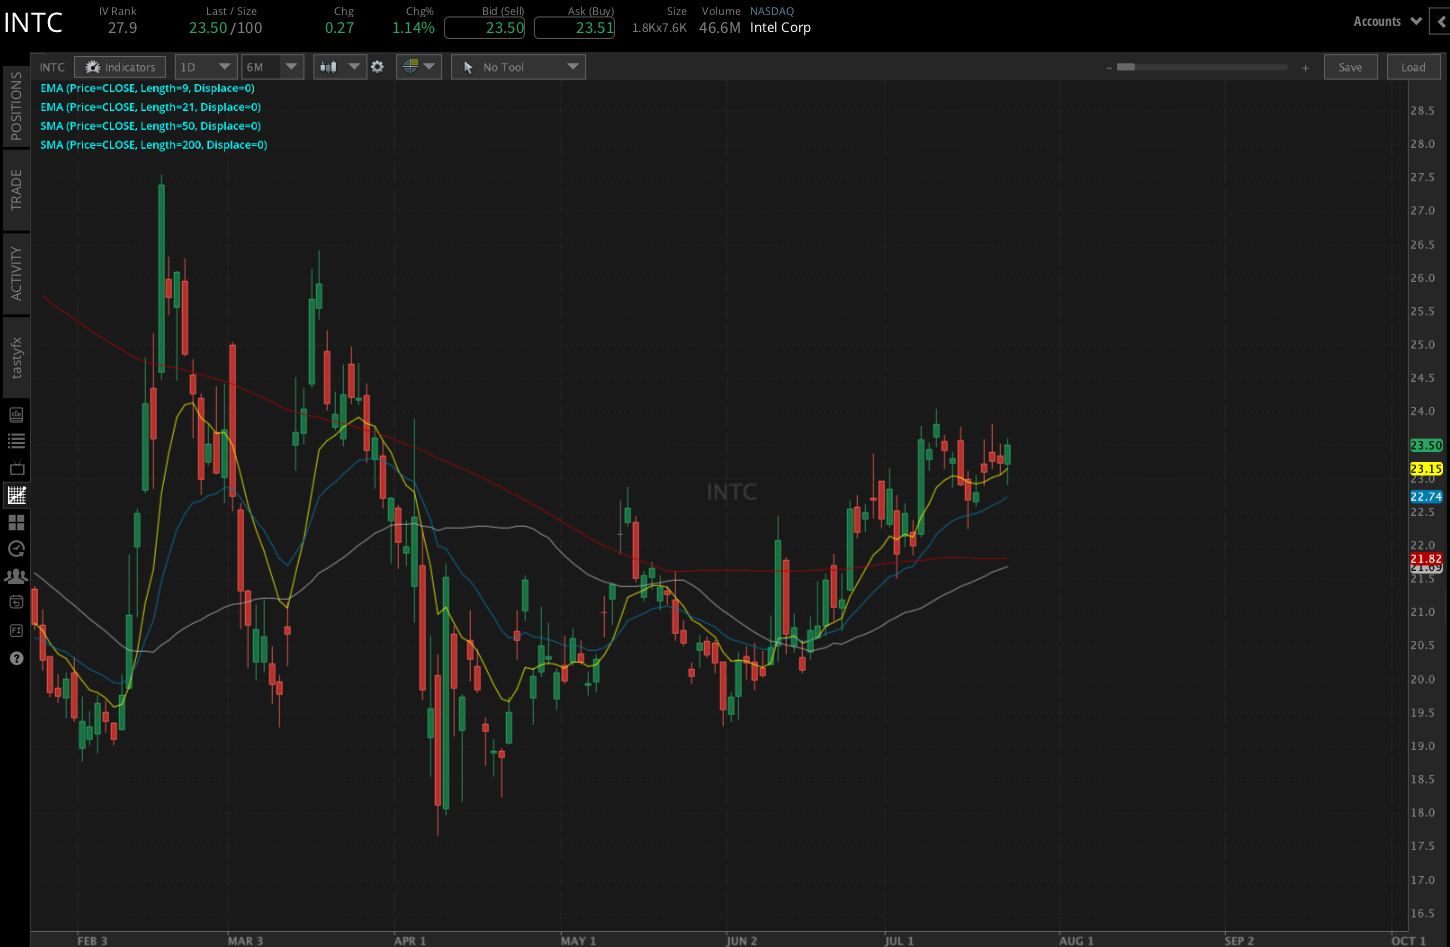Click the AUG 1 date axis label
This screenshot has height=947, width=1450.
pos(1076,941)
